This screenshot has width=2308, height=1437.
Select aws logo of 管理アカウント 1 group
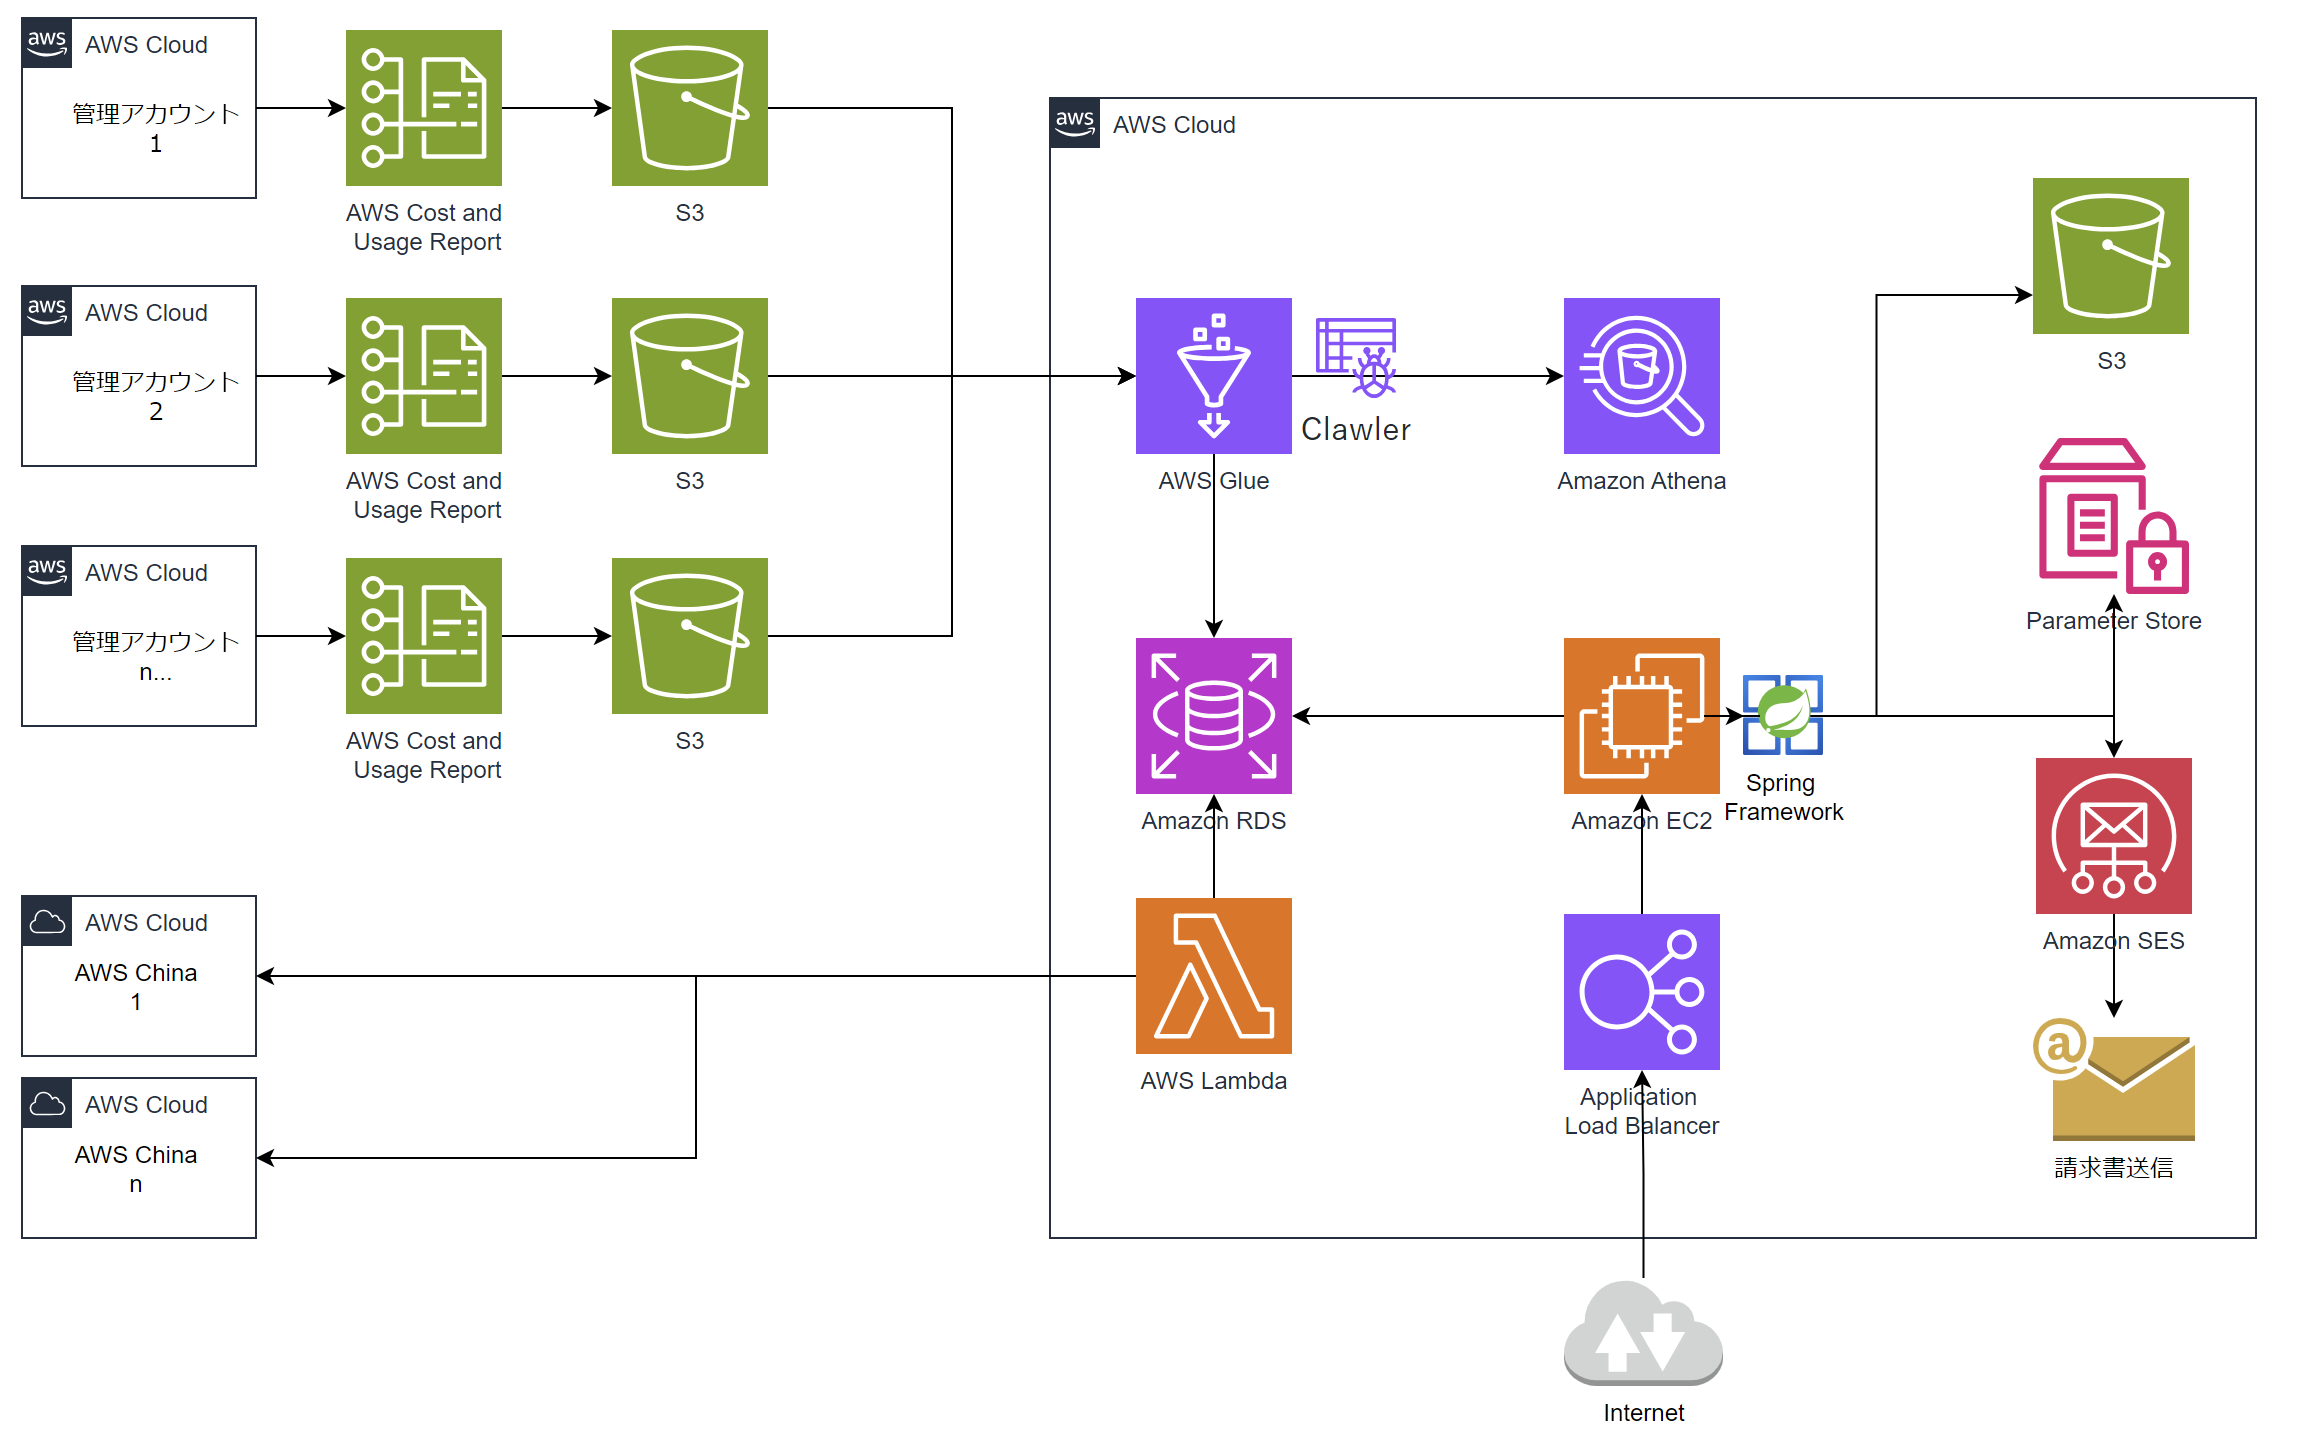coord(47,43)
